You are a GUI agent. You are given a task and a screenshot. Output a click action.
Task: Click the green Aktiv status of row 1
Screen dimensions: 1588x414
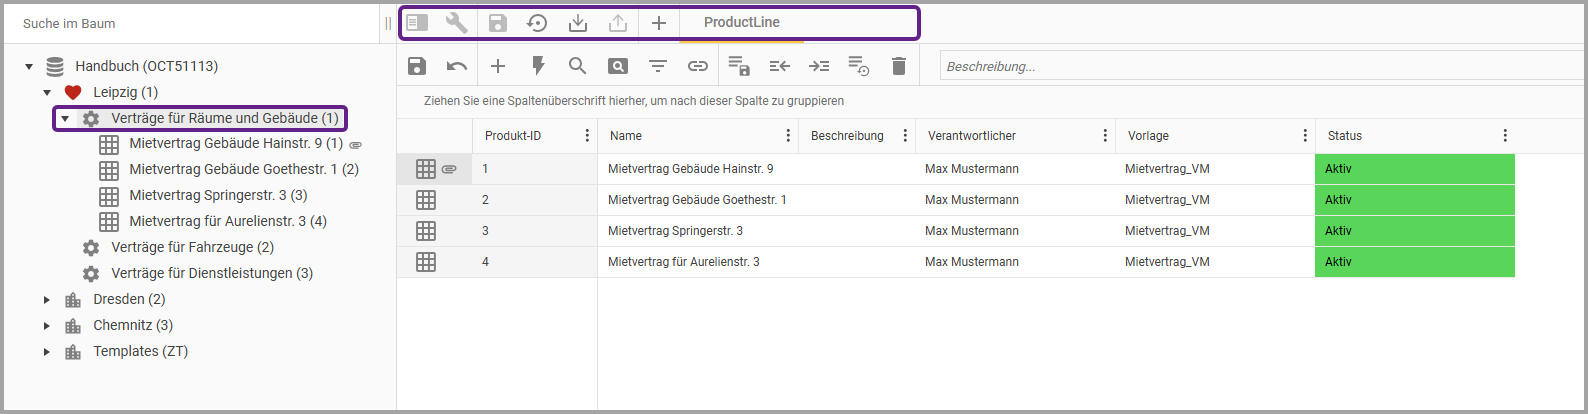click(x=1413, y=169)
